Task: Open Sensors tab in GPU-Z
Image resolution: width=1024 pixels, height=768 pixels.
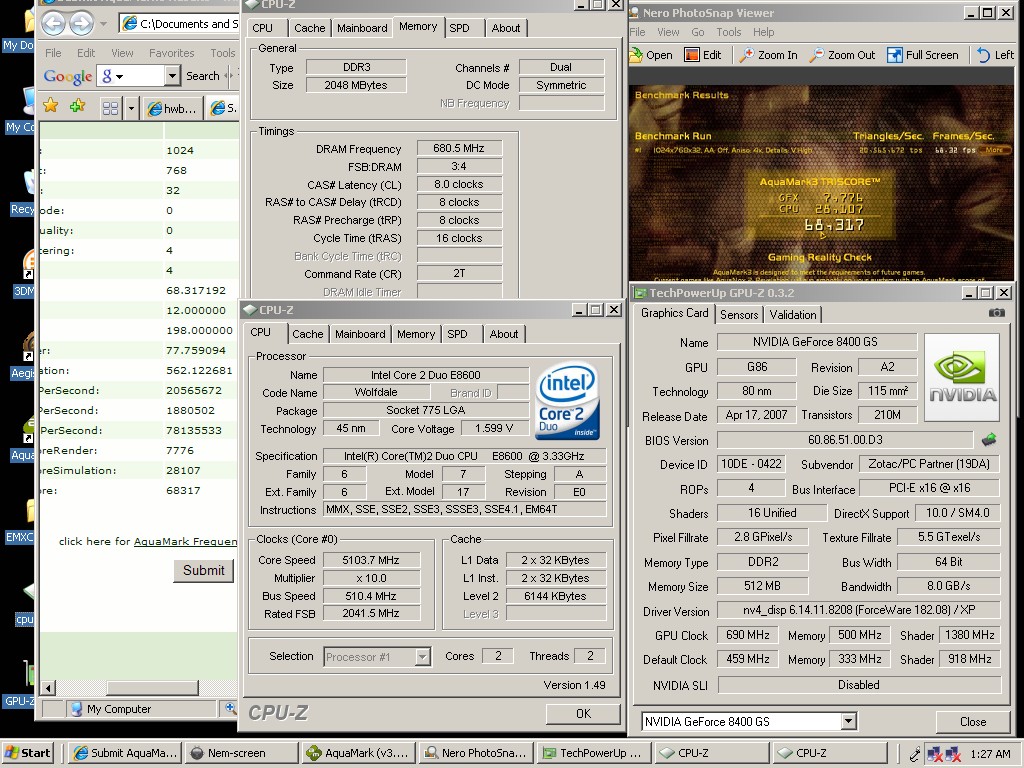Action: click(x=739, y=315)
